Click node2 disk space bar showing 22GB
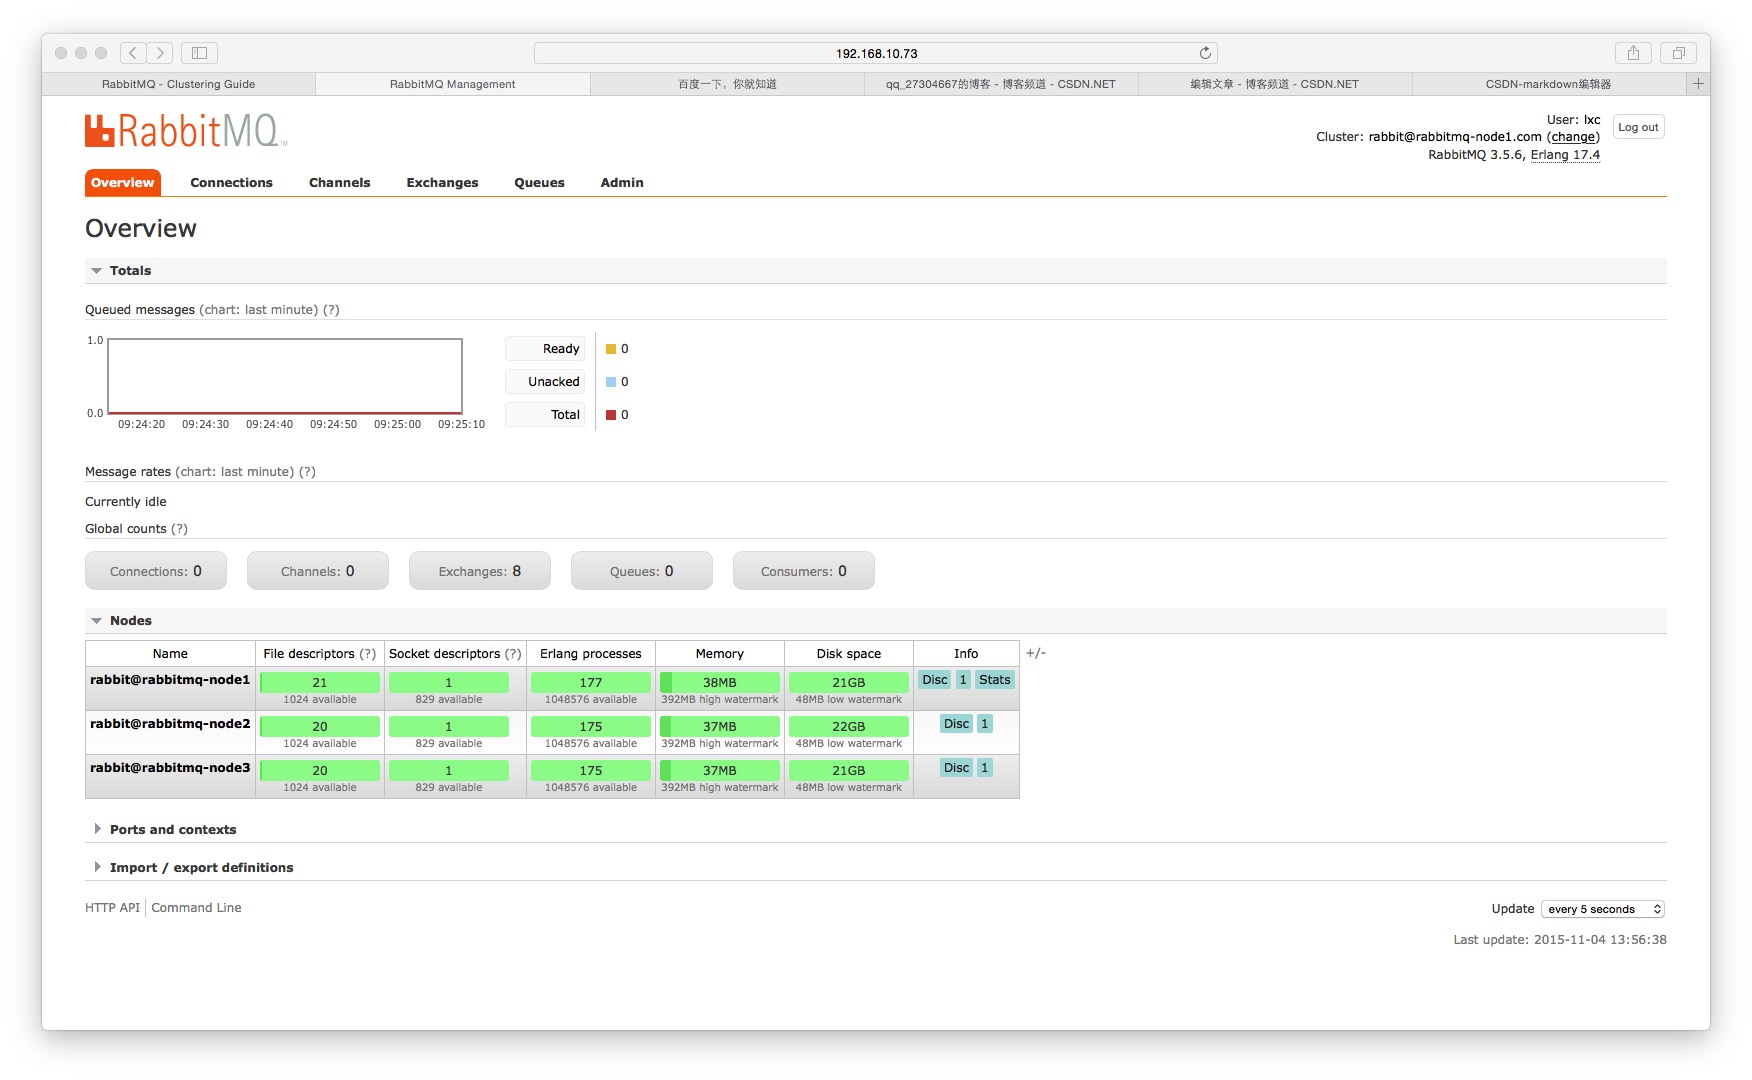Image resolution: width=1752 pixels, height=1080 pixels. coord(849,726)
